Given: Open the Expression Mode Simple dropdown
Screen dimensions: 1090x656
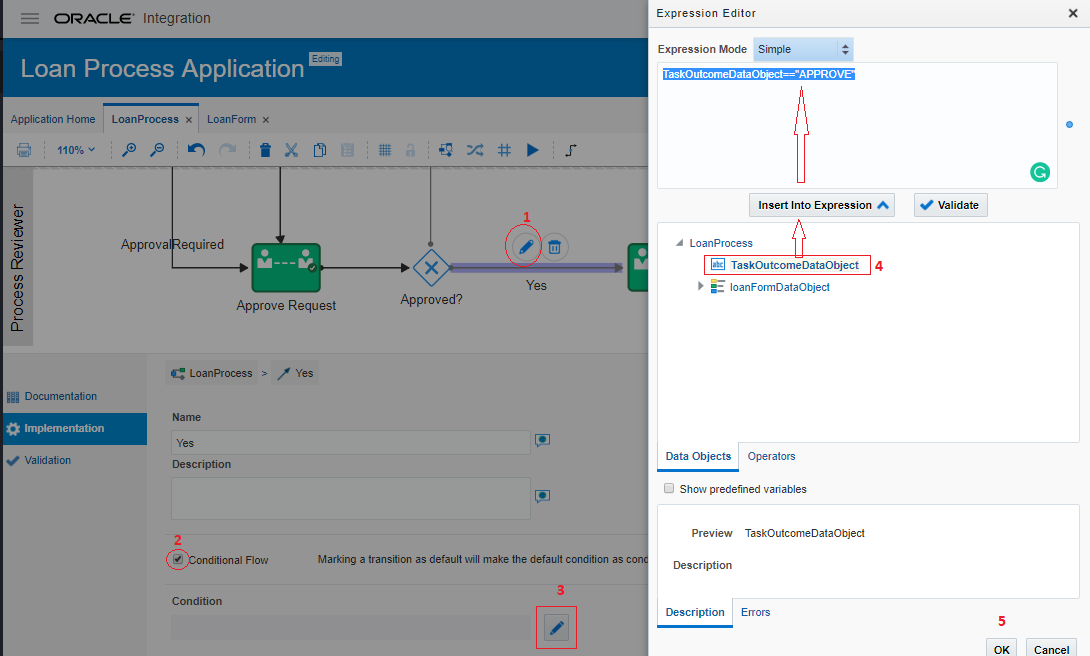Looking at the screenshot, I should pyautogui.click(x=803, y=49).
